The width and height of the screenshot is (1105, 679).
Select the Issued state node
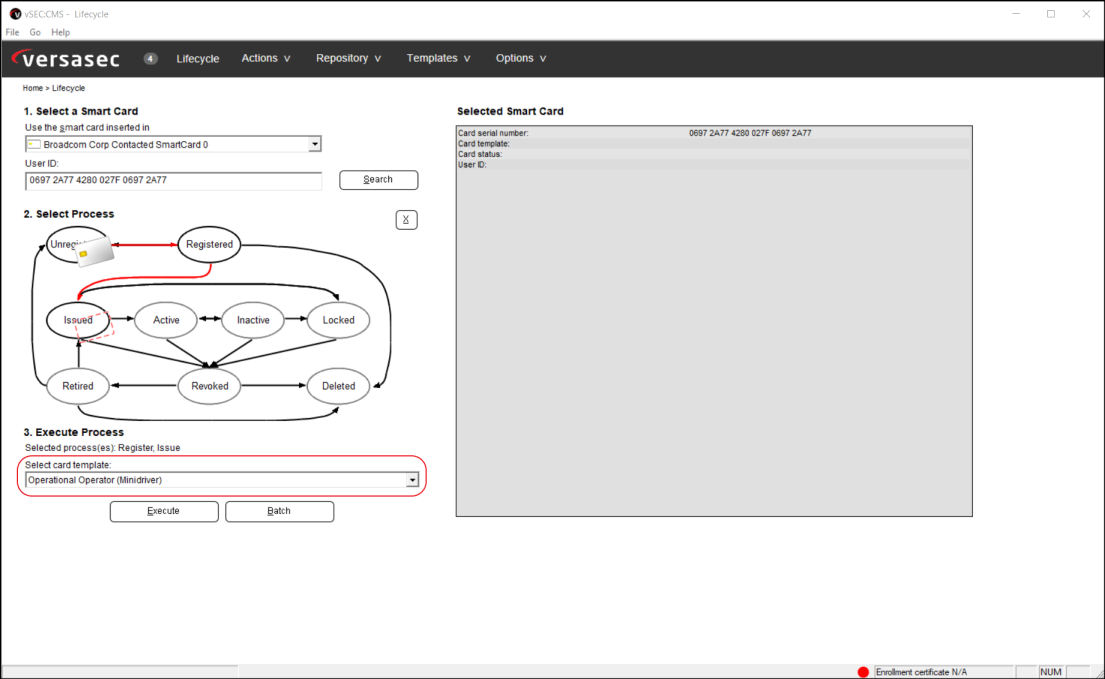pyautogui.click(x=78, y=320)
